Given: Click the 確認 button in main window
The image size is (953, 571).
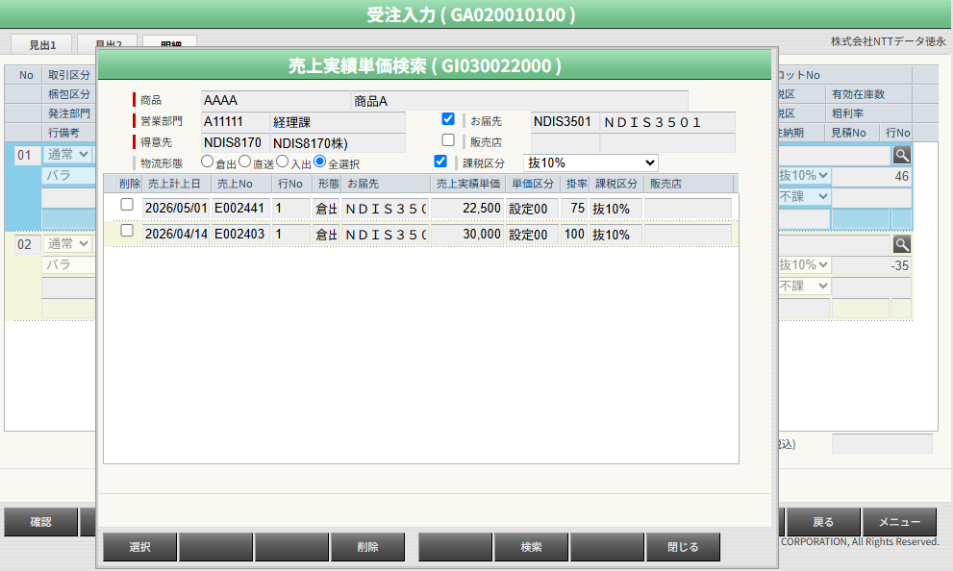Looking at the screenshot, I should (41, 522).
